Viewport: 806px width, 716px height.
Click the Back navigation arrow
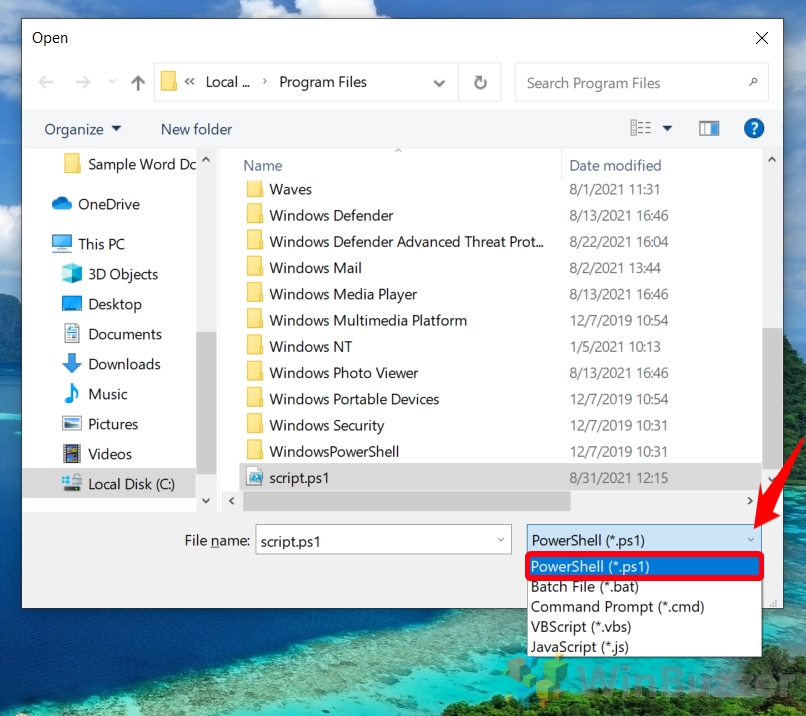(46, 83)
